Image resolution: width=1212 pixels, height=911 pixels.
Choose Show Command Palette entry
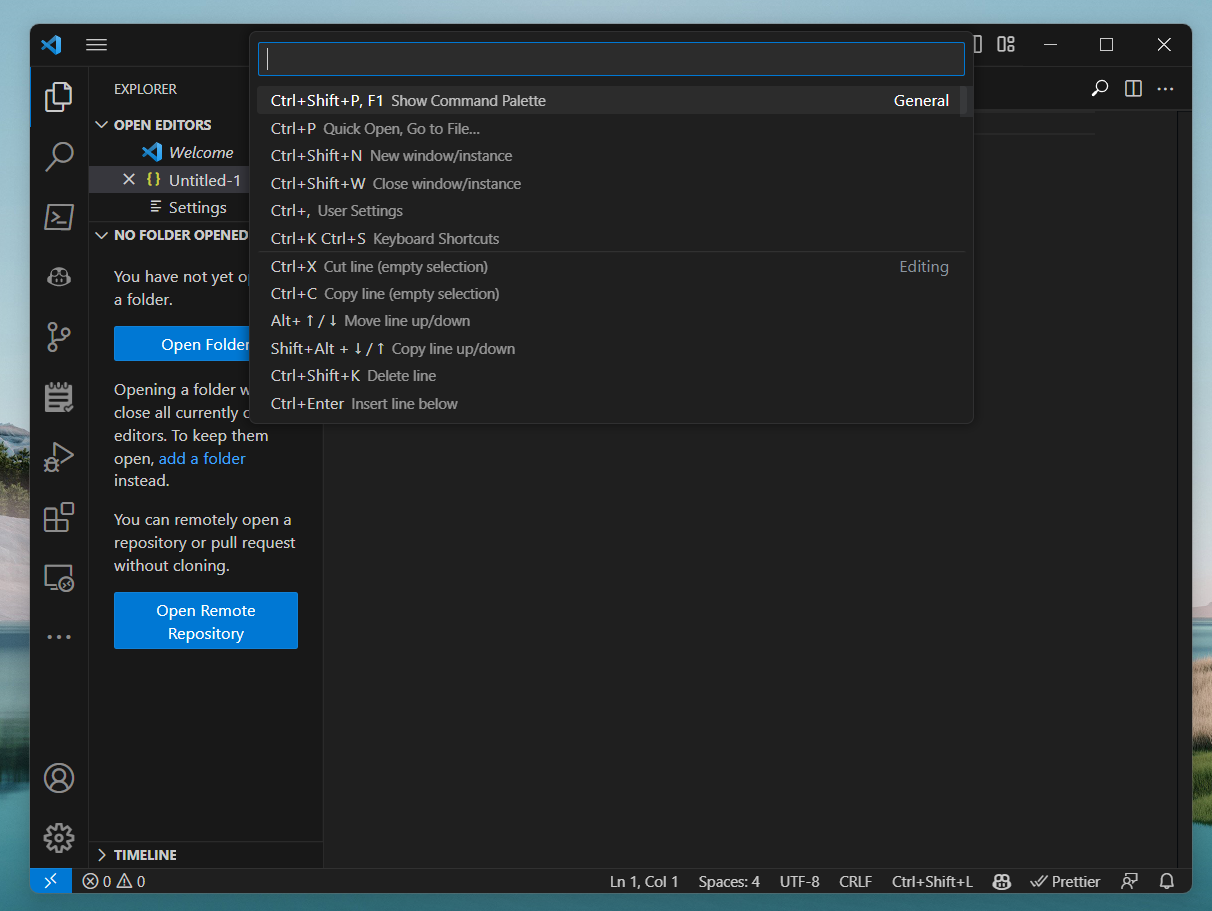coord(609,100)
